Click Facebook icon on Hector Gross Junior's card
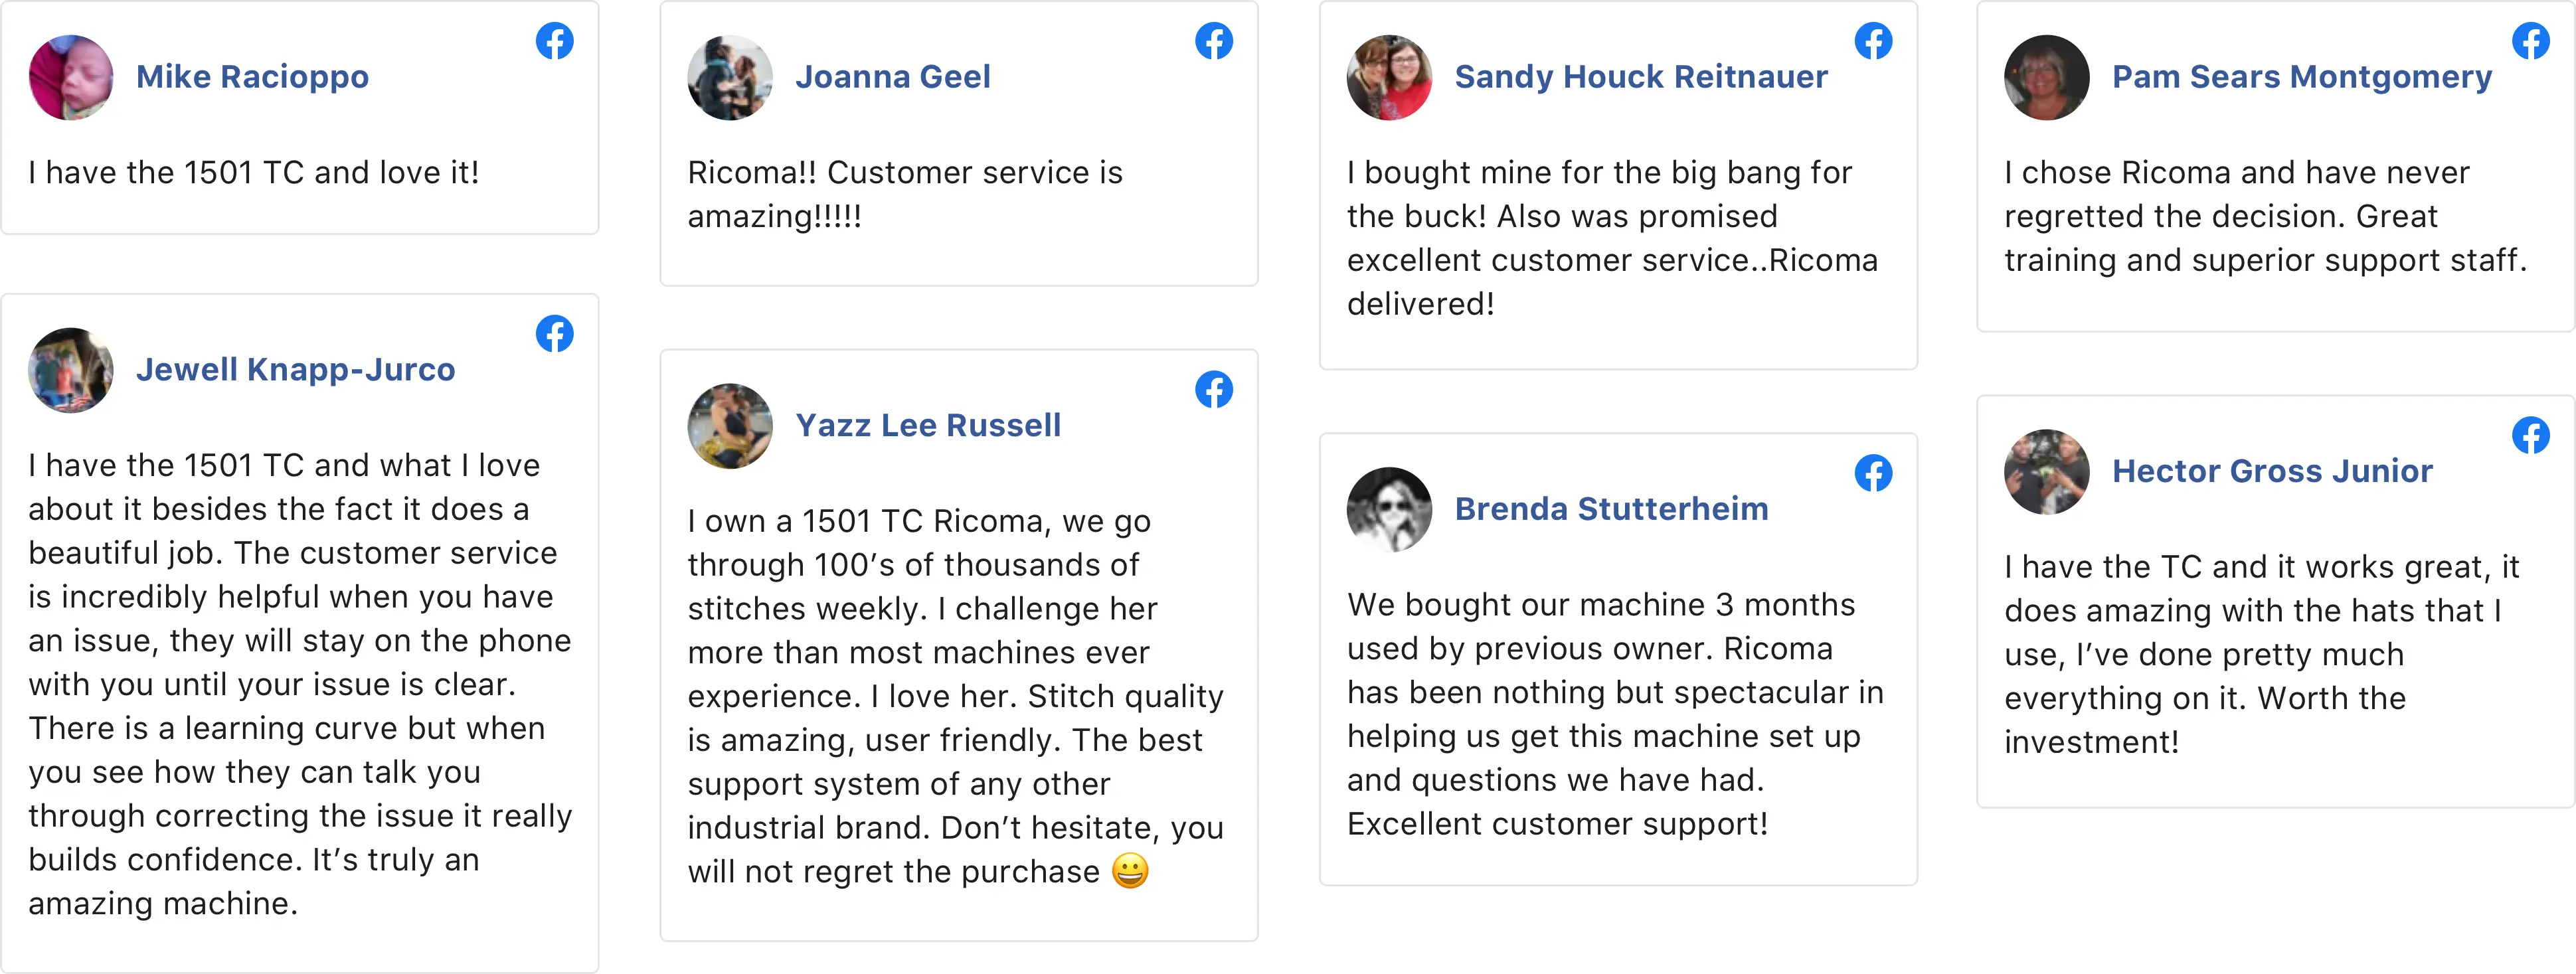The height and width of the screenshot is (974, 2576). [2531, 435]
